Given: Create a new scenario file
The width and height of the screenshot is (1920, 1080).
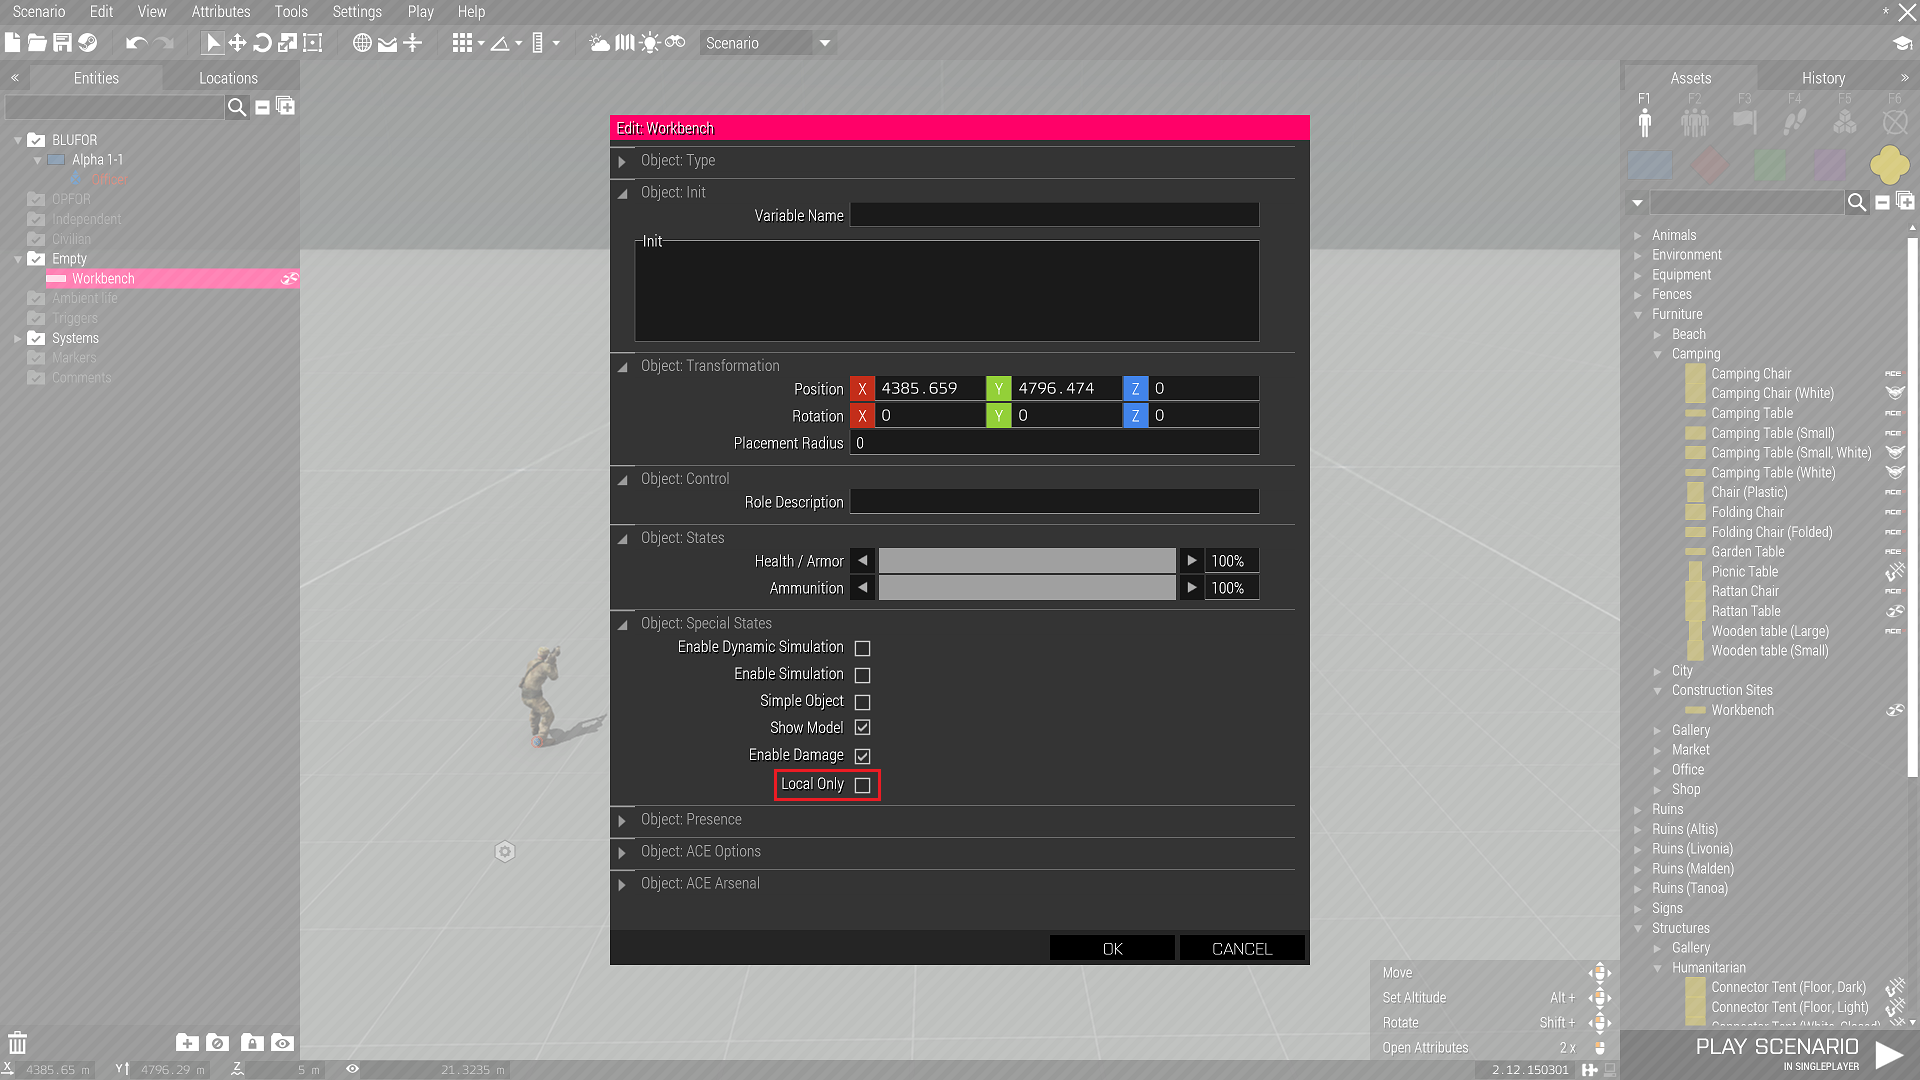Looking at the screenshot, I should 13,43.
